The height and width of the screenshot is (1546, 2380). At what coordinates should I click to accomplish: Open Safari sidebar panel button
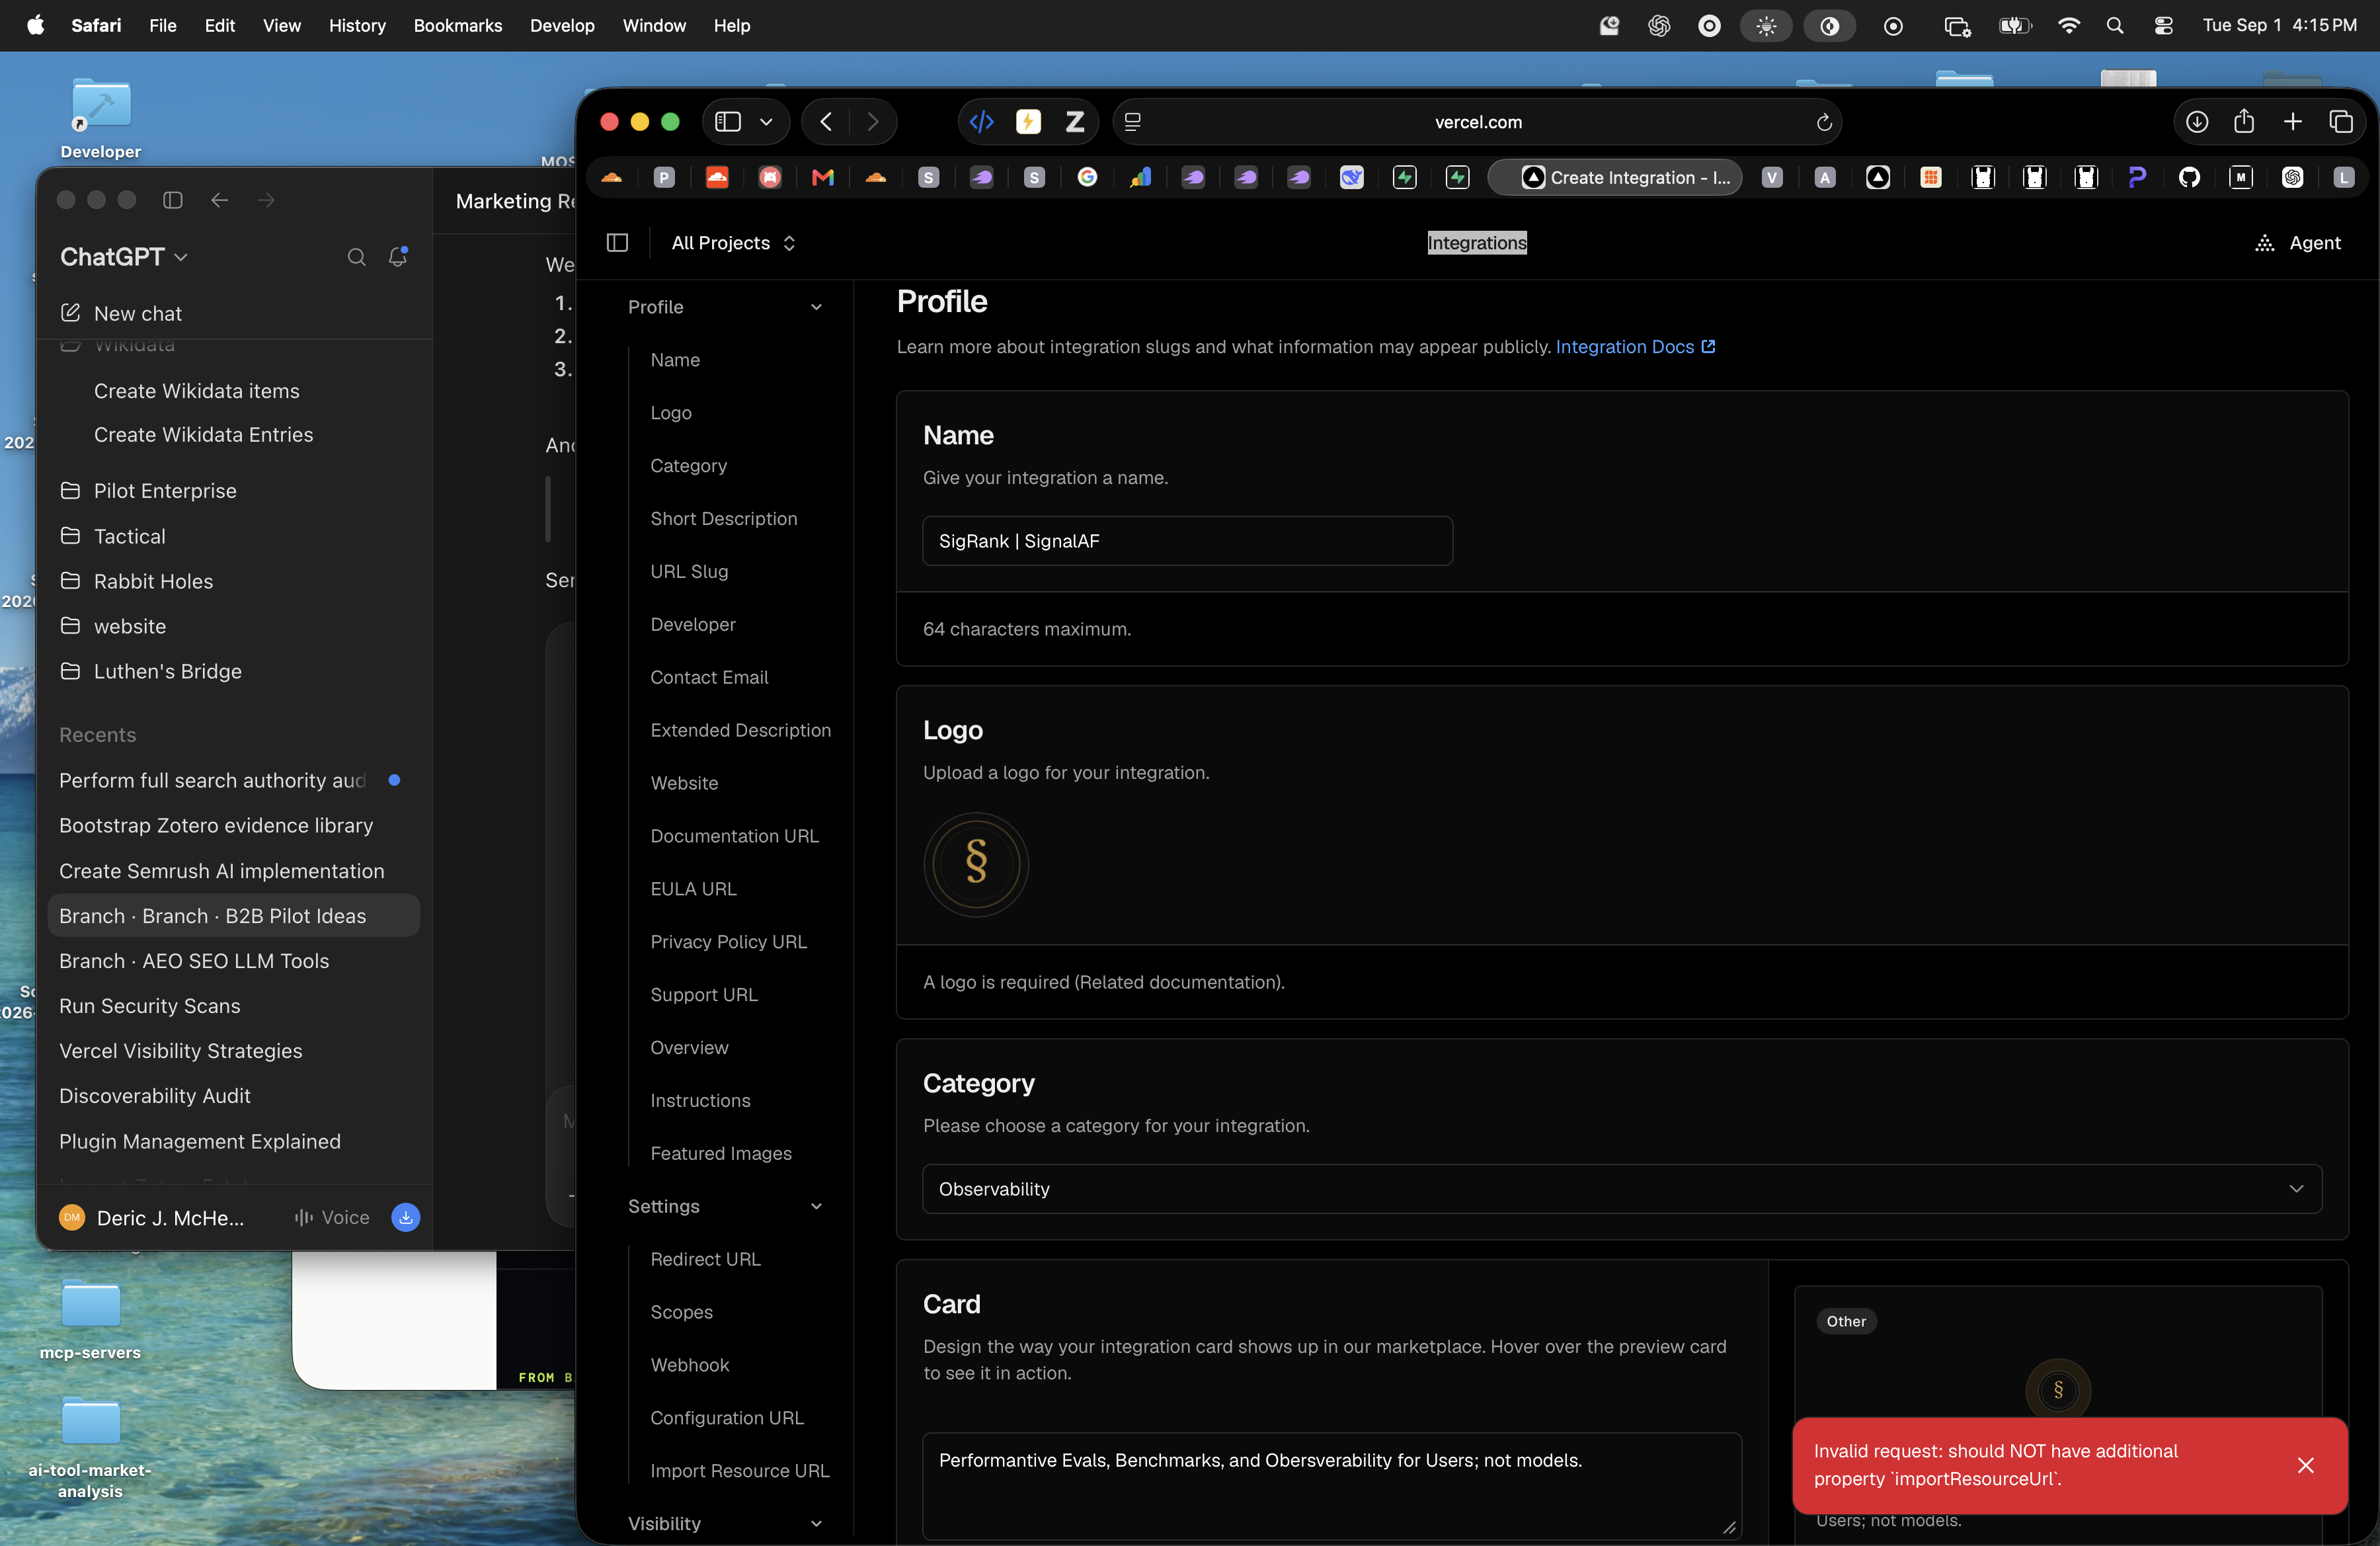728,122
